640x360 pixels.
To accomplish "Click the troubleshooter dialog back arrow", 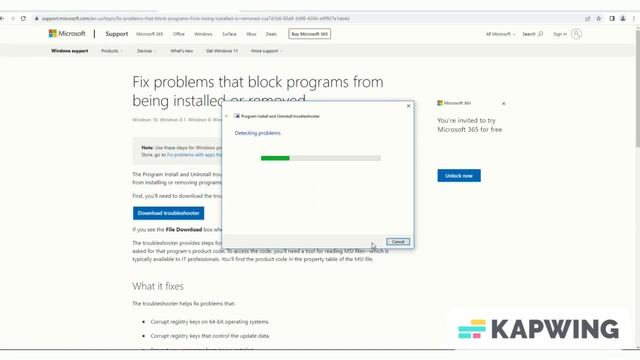I will coord(227,116).
